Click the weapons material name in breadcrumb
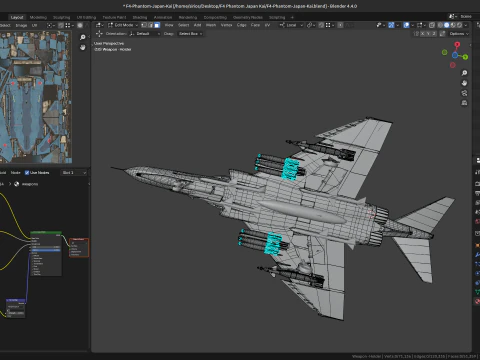This screenshot has width=480, height=360. (x=30, y=184)
